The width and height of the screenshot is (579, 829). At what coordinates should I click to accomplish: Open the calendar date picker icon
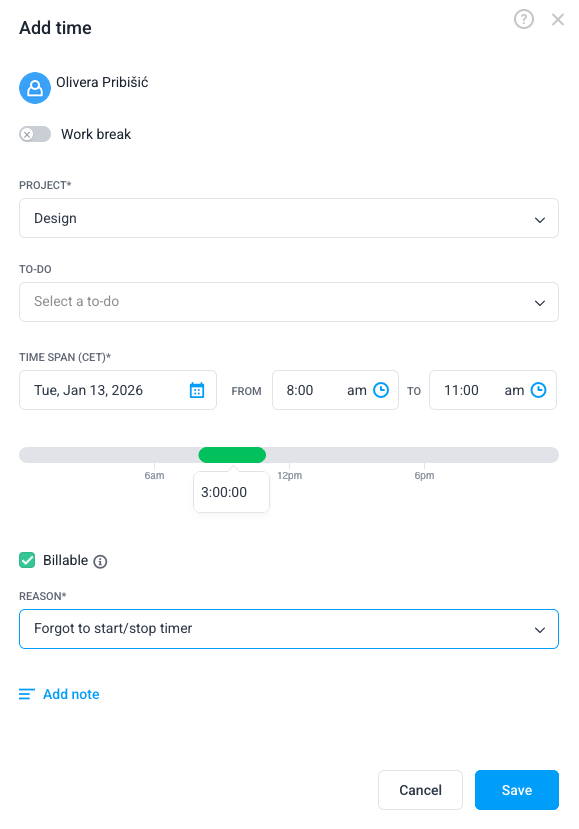click(x=197, y=390)
